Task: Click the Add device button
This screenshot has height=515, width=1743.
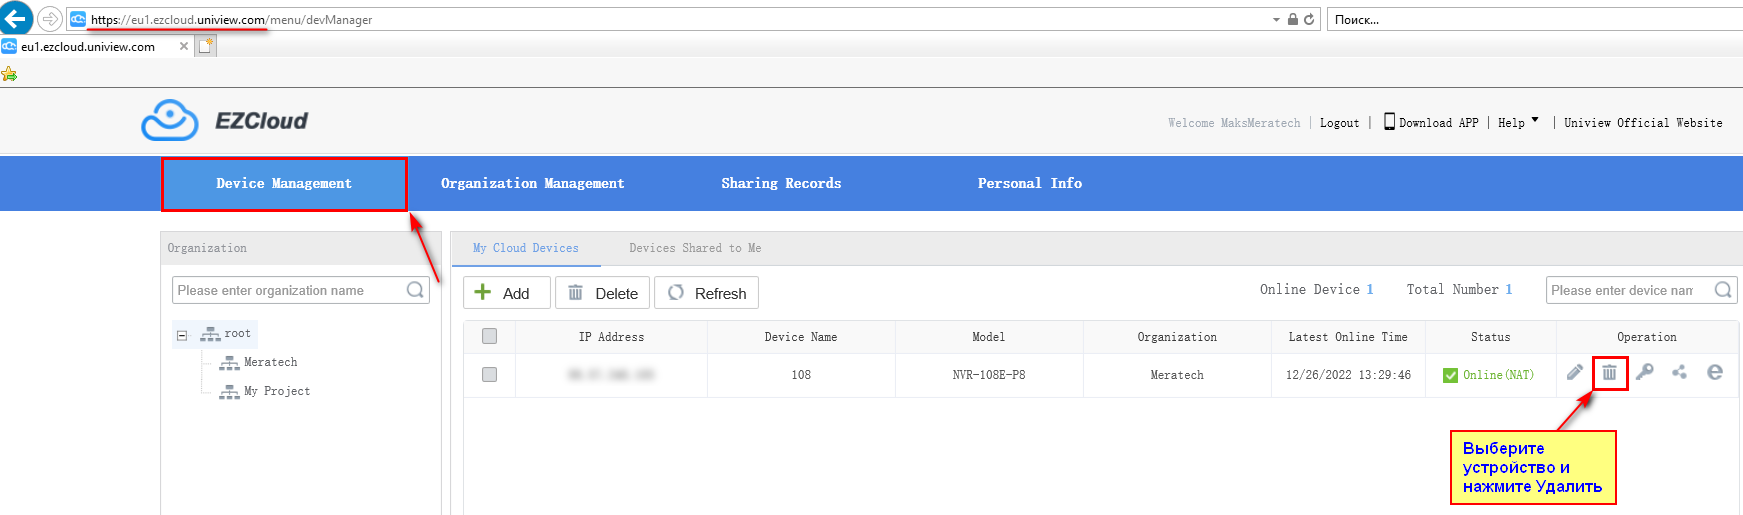Action: pyautogui.click(x=506, y=293)
